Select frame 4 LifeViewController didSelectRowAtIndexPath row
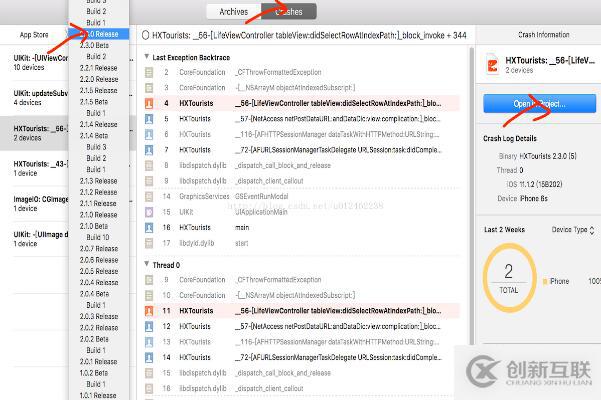This screenshot has height=400, width=601. point(302,103)
